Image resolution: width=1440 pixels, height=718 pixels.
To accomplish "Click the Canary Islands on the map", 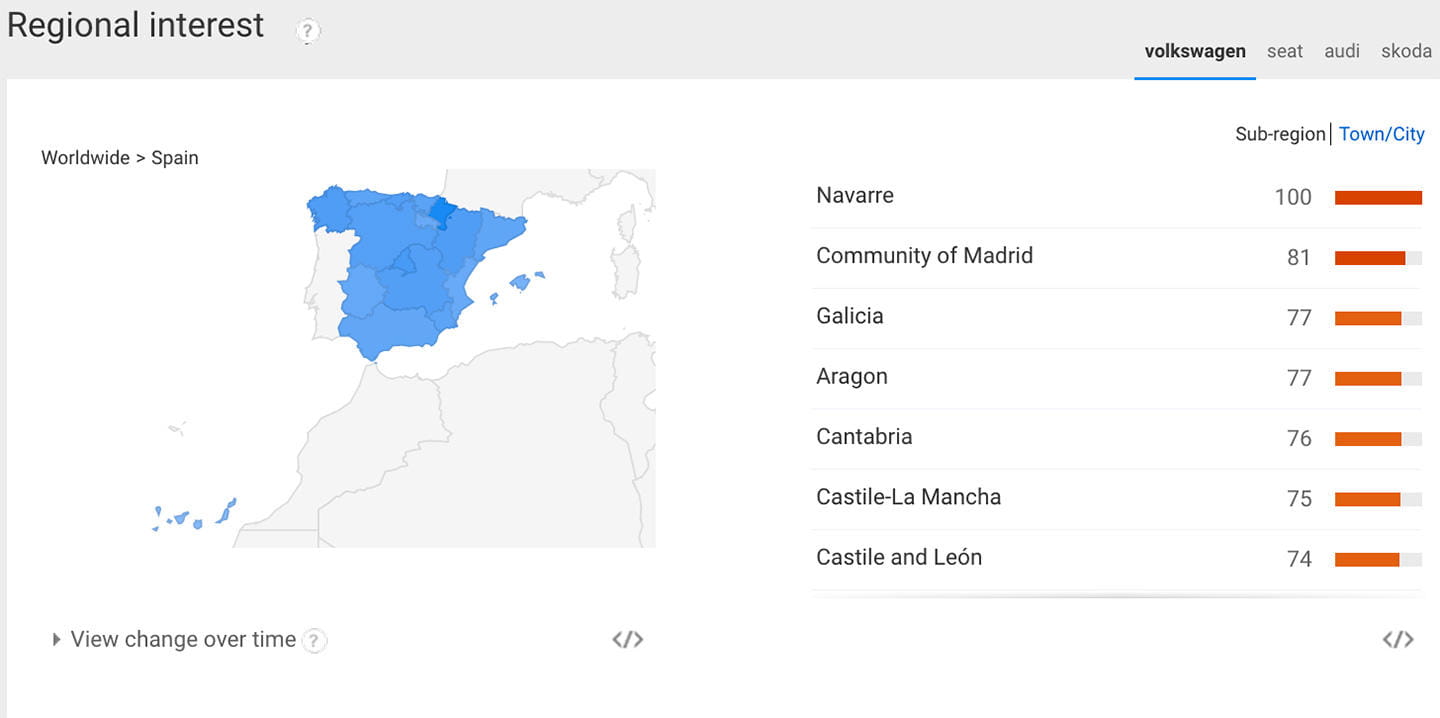I will pos(195,516).
